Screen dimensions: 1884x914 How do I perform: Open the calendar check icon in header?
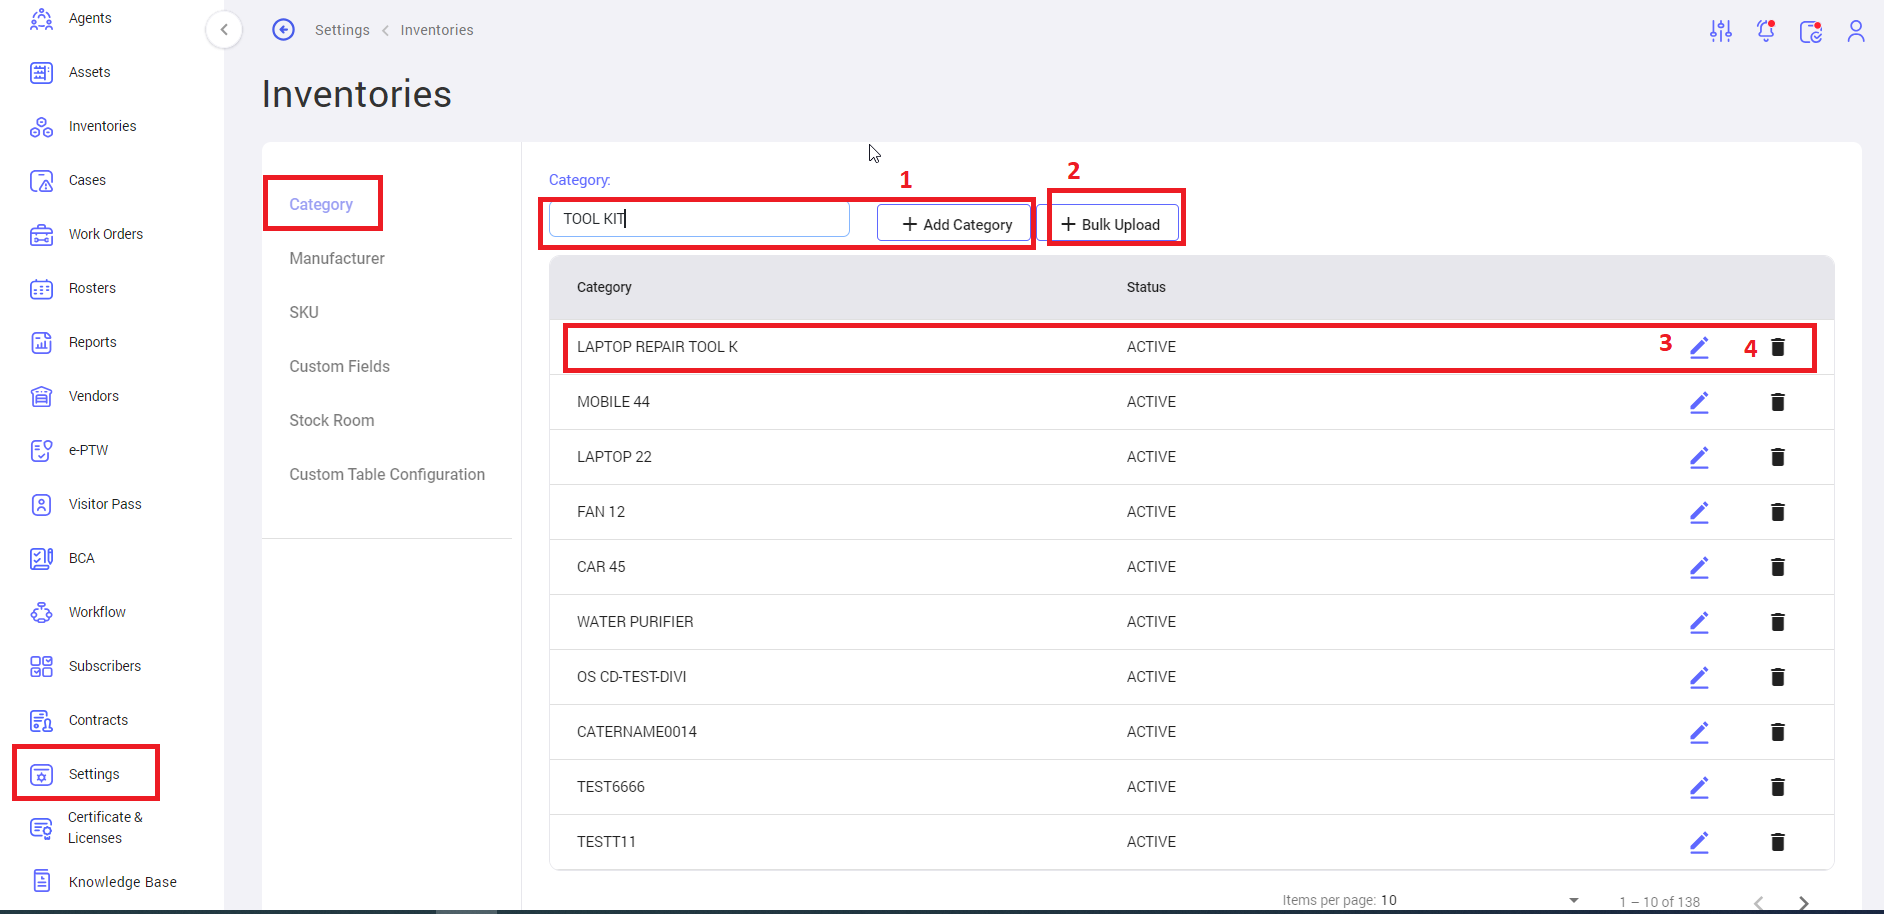tap(1810, 31)
